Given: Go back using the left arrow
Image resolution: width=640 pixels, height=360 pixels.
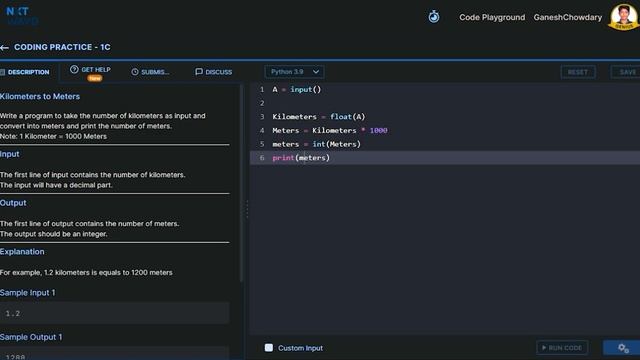Looking at the screenshot, I should coord(4,48).
